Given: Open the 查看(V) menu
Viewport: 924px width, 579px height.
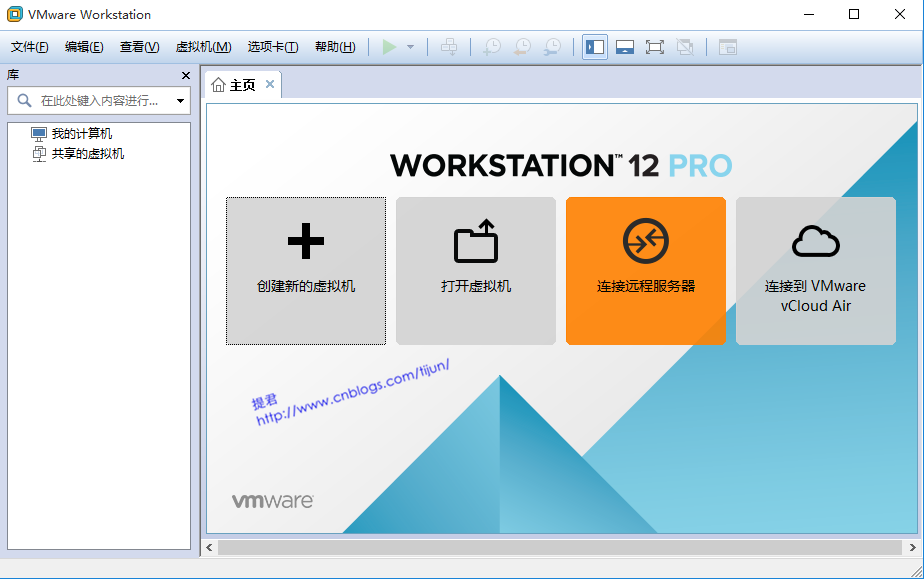Looking at the screenshot, I should tap(139, 47).
